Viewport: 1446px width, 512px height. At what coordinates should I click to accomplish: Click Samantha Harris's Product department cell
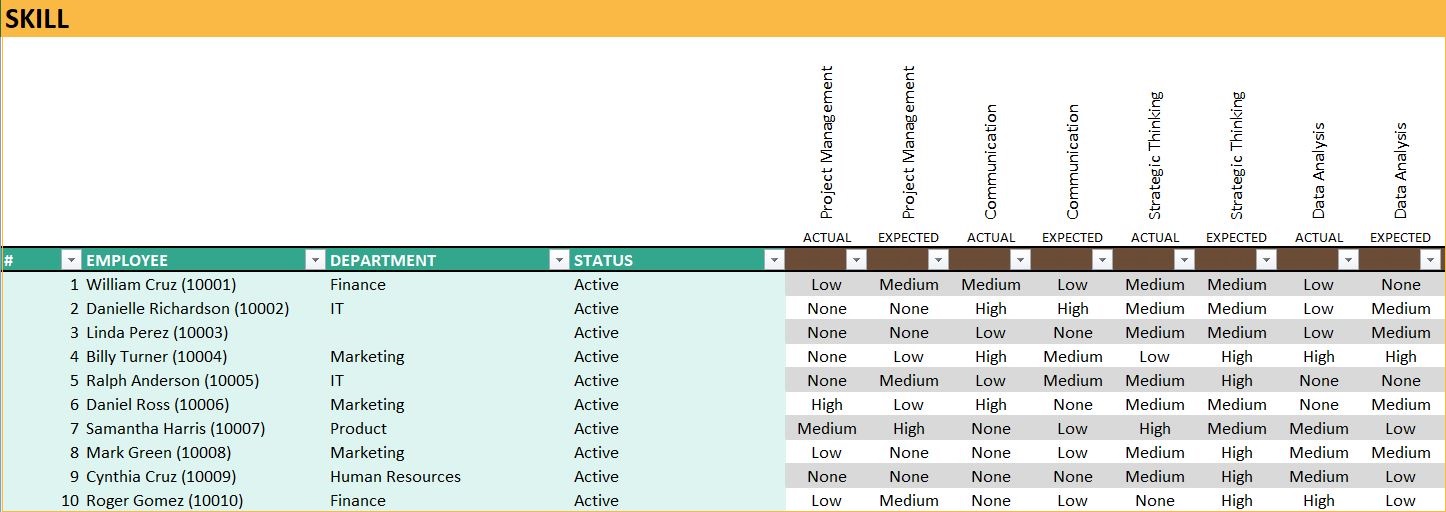click(x=448, y=428)
